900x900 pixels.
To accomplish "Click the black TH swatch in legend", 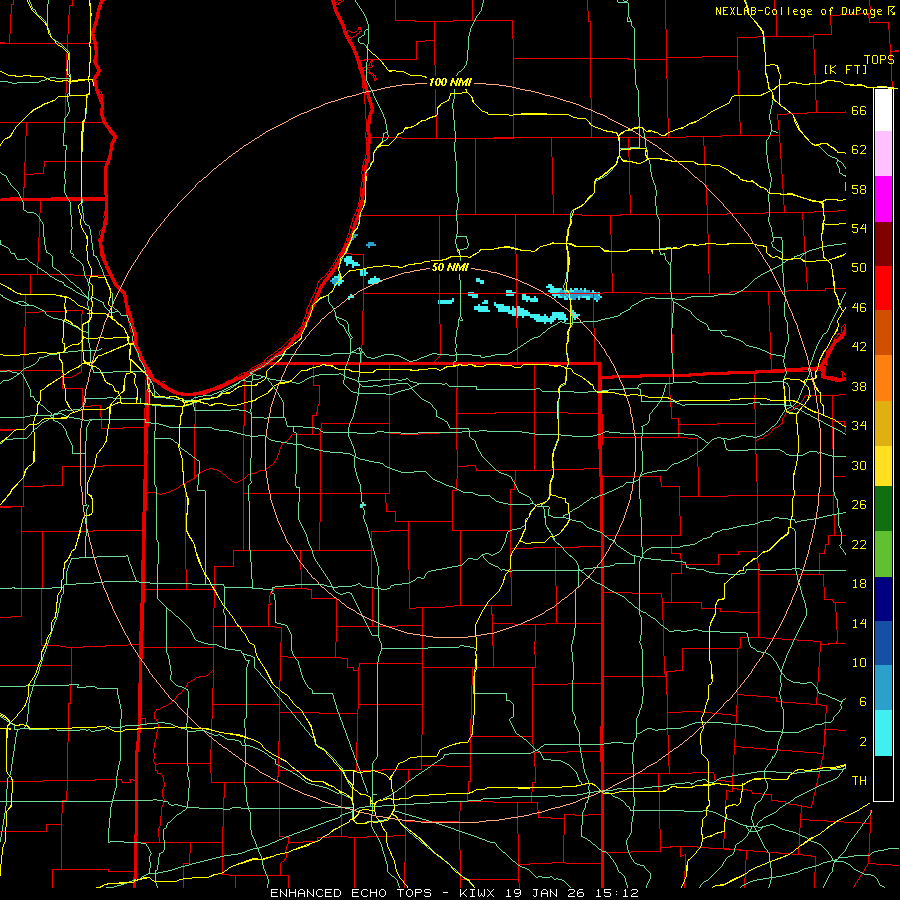I will coord(883,778).
